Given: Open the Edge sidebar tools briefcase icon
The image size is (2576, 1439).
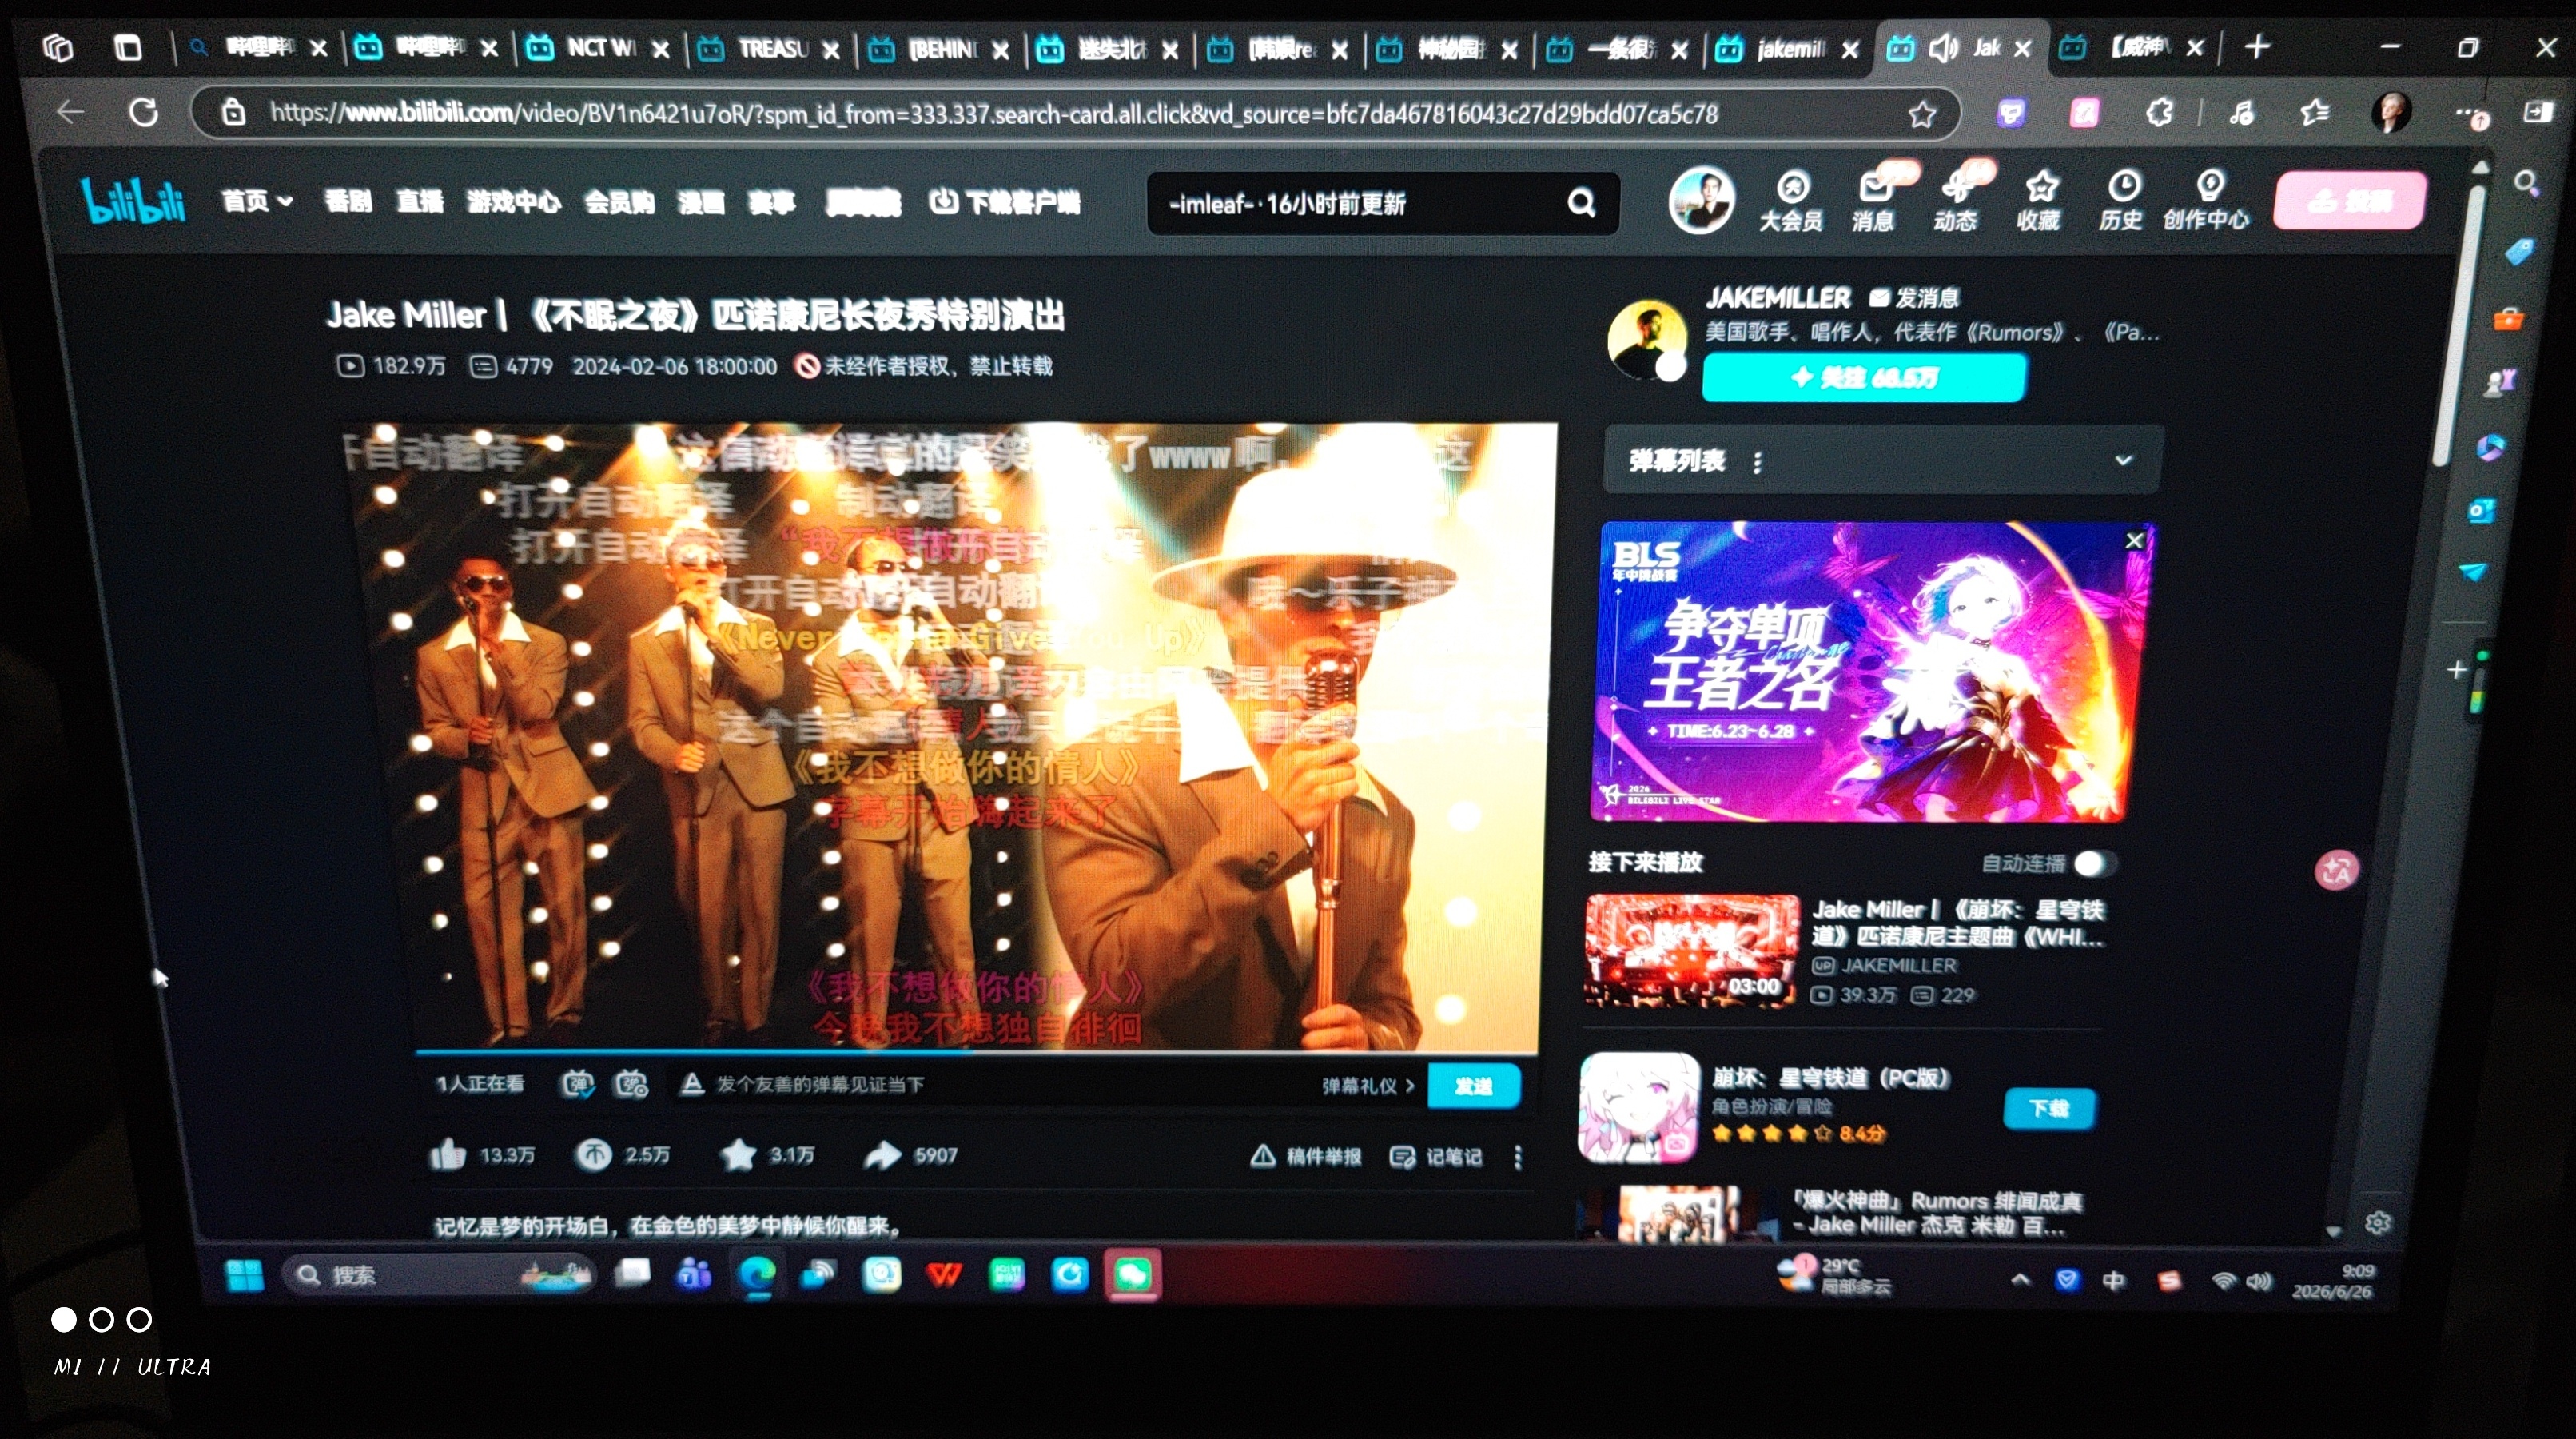Looking at the screenshot, I should pos(2508,319).
